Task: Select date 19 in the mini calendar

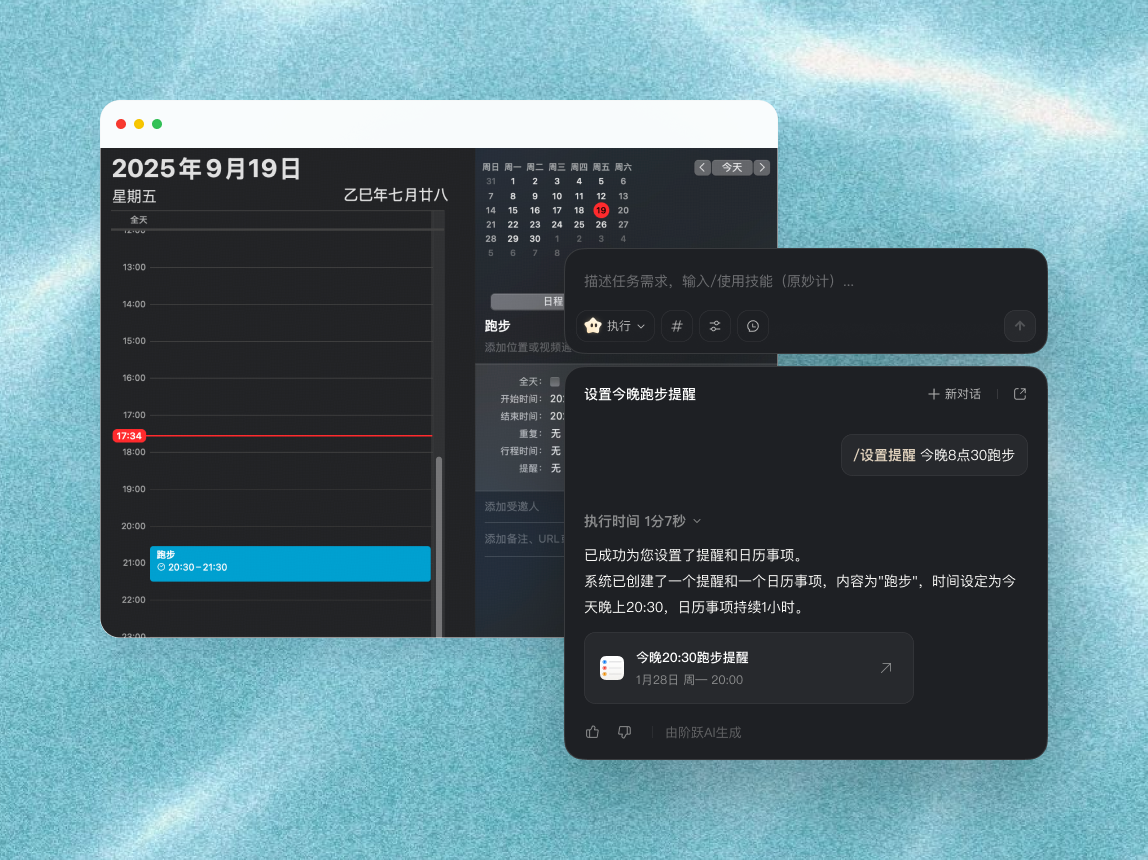Action: 602,210
